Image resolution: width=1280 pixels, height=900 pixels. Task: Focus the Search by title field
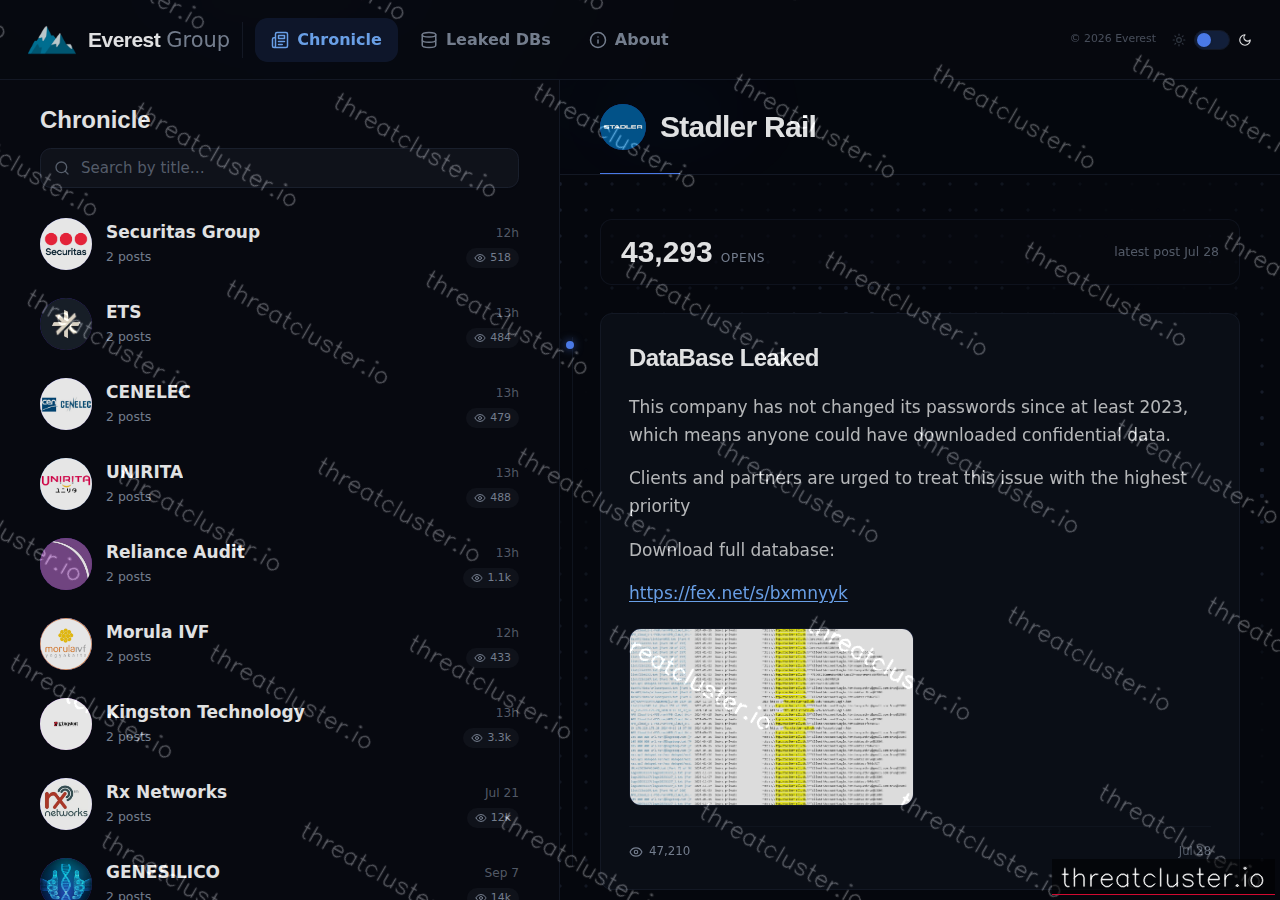click(x=279, y=168)
